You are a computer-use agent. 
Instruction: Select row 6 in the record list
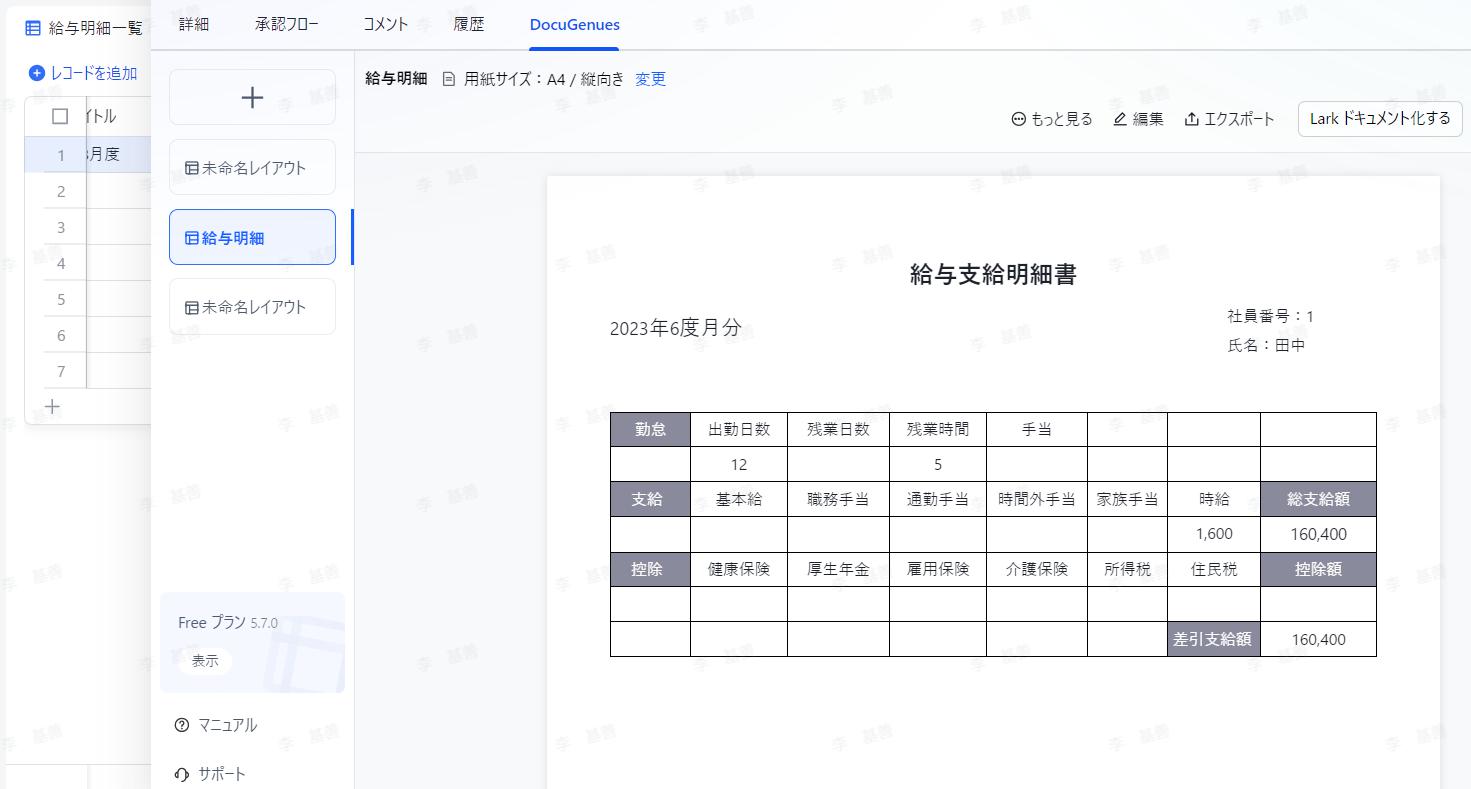(x=87, y=335)
